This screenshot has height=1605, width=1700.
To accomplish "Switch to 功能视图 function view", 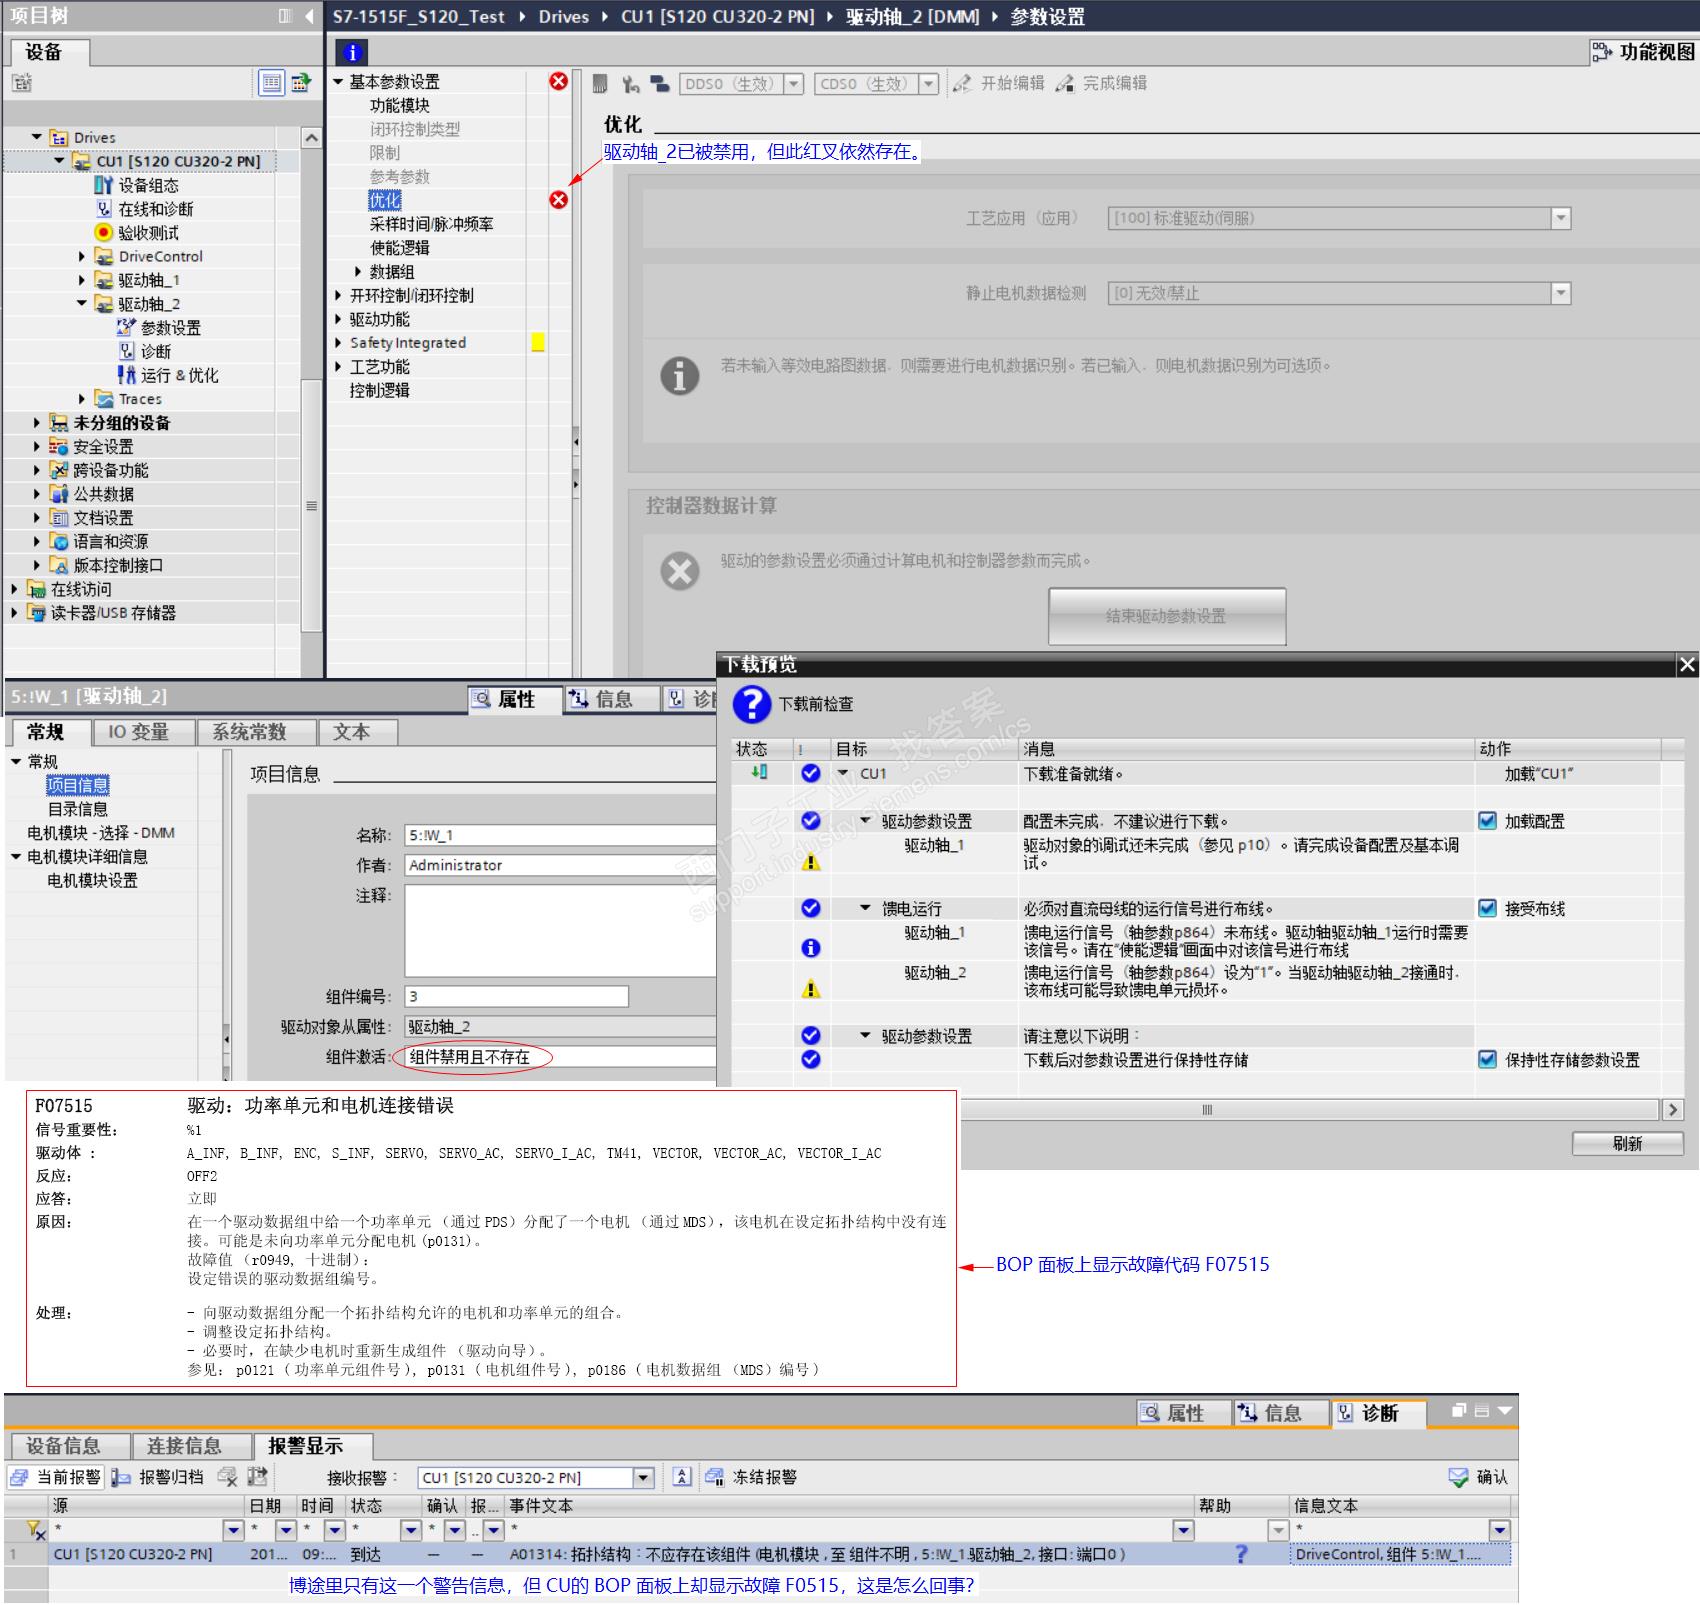I will [1644, 52].
